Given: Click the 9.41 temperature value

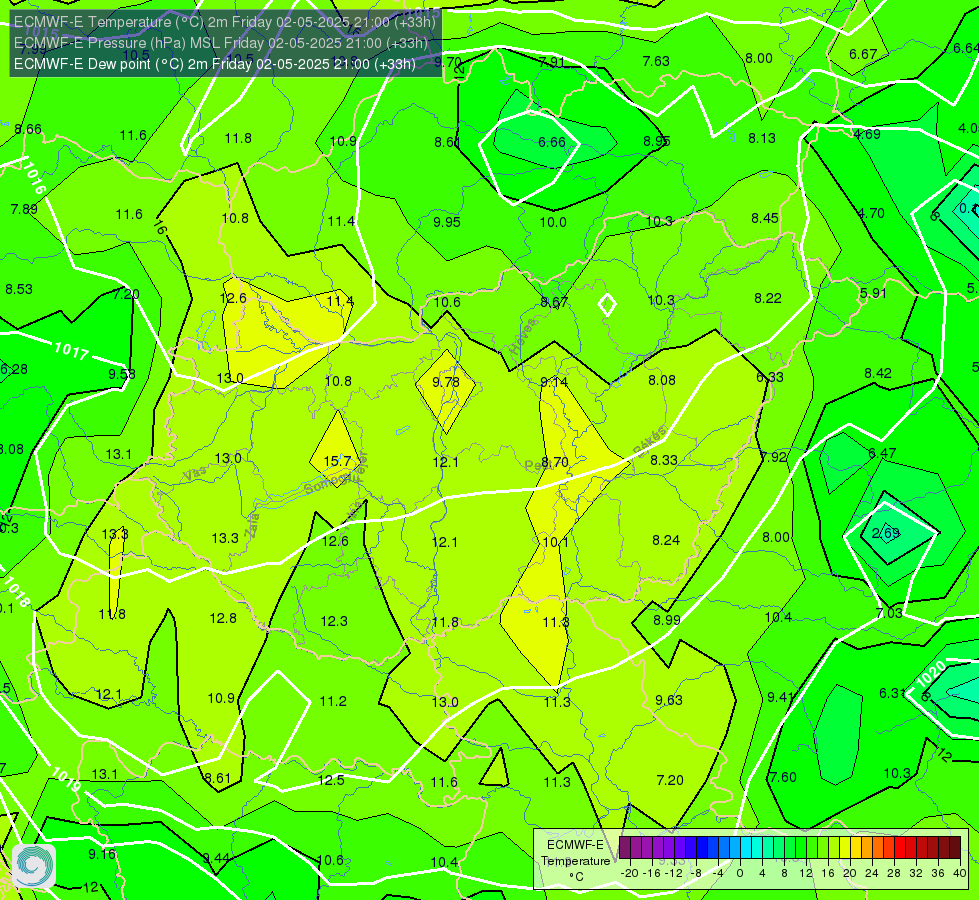Looking at the screenshot, I should [780, 697].
